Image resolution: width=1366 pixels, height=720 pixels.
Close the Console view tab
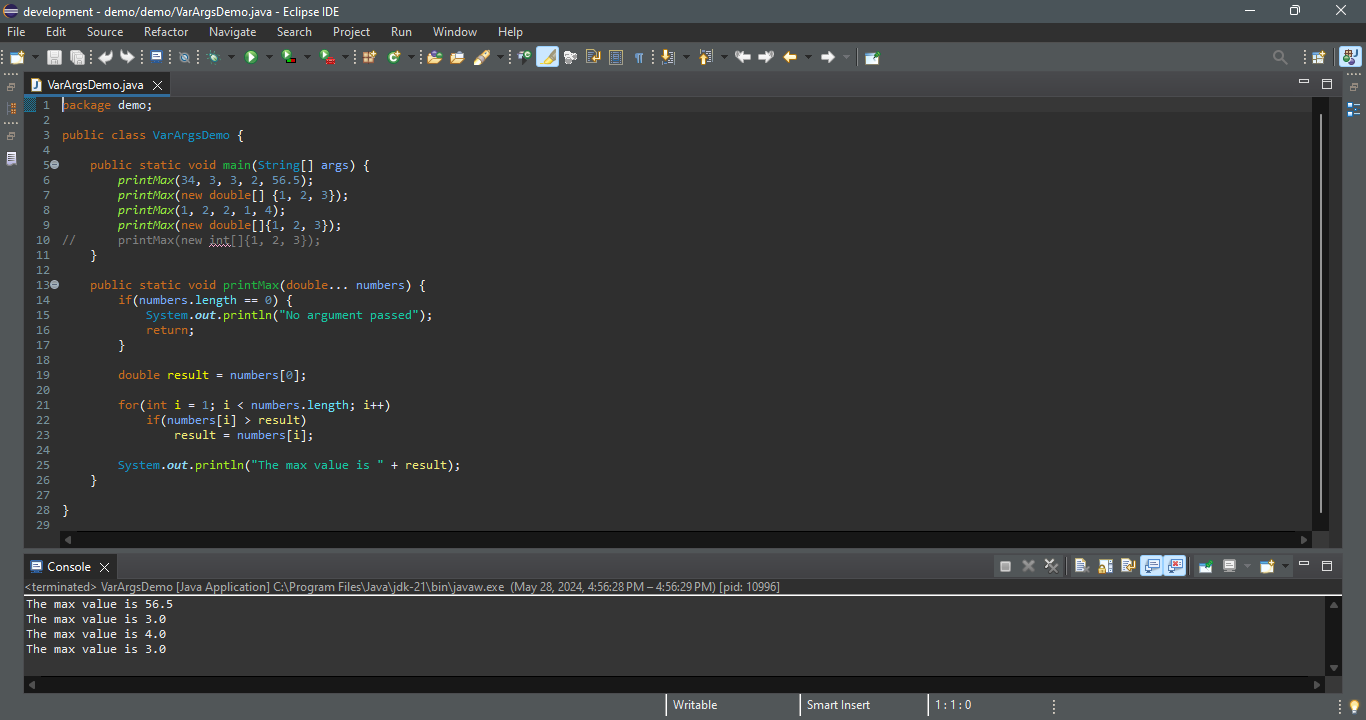point(105,567)
